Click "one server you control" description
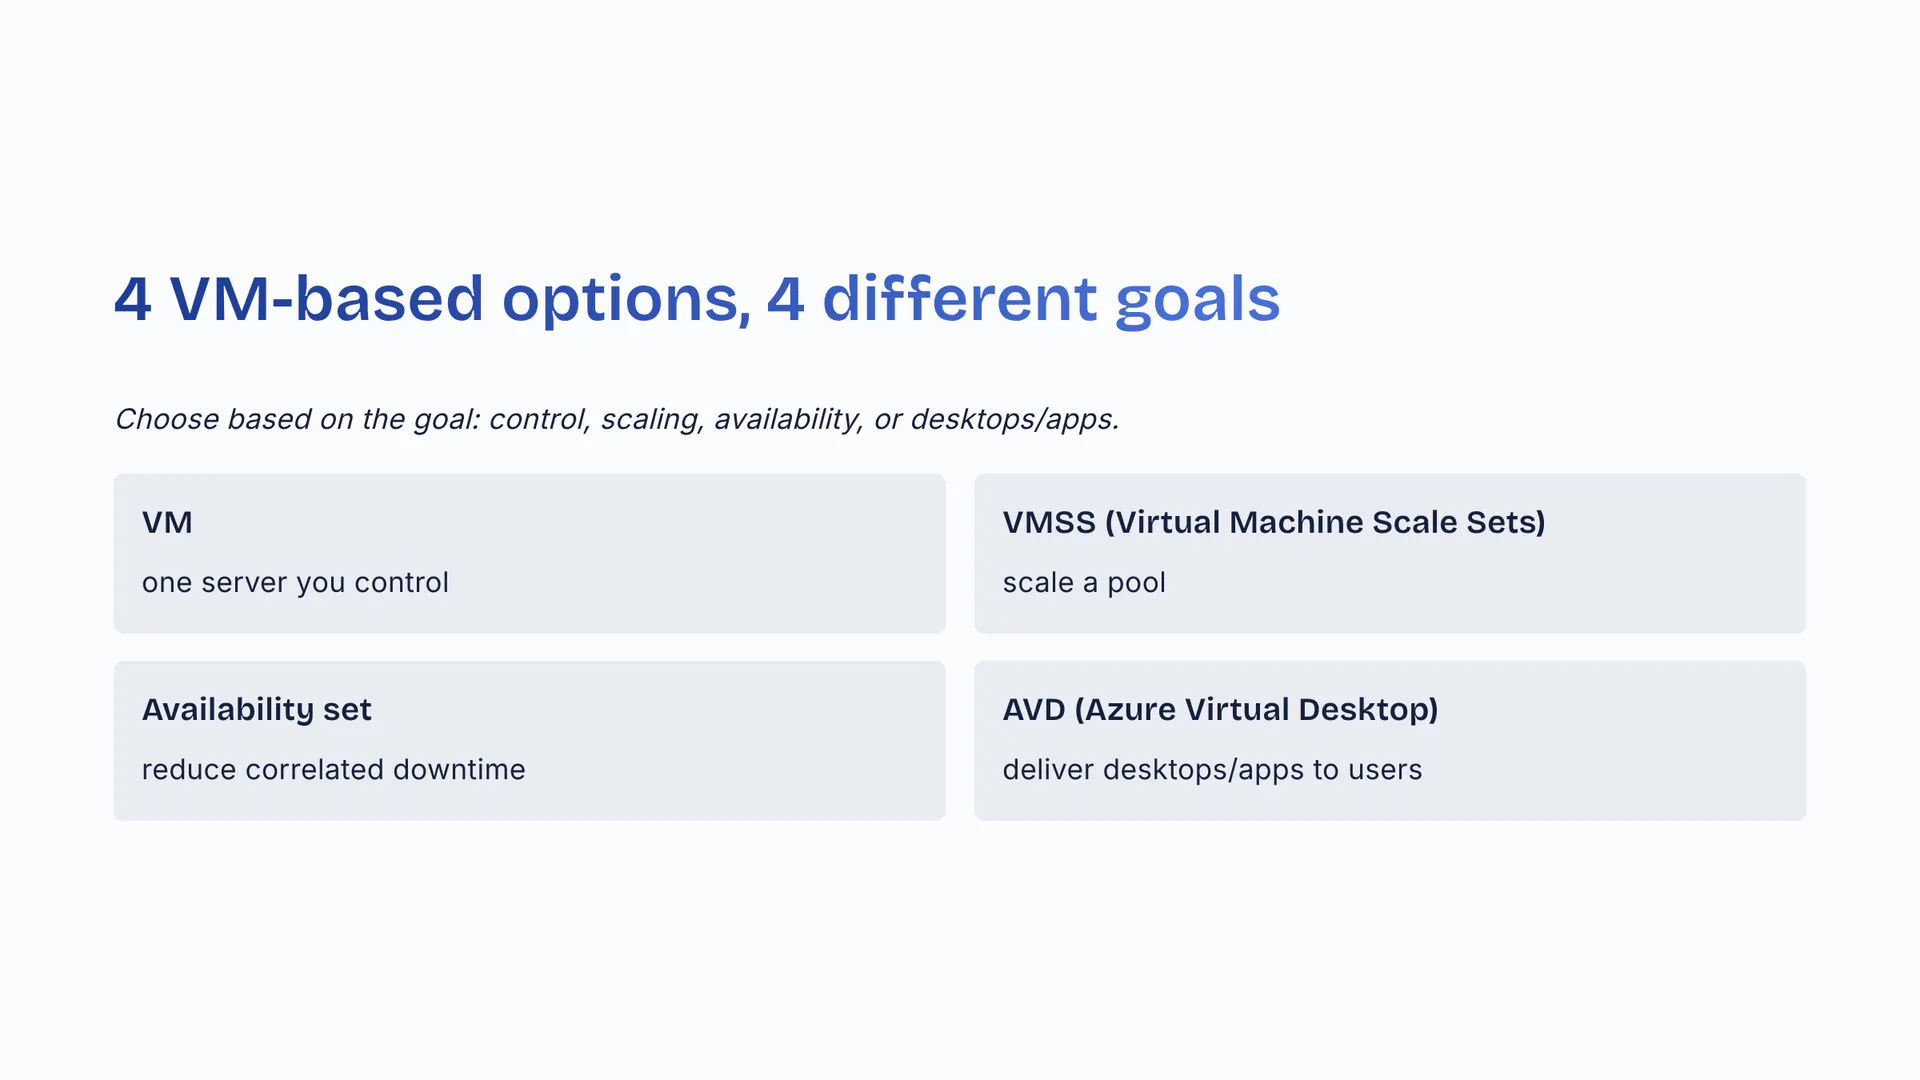 [295, 582]
